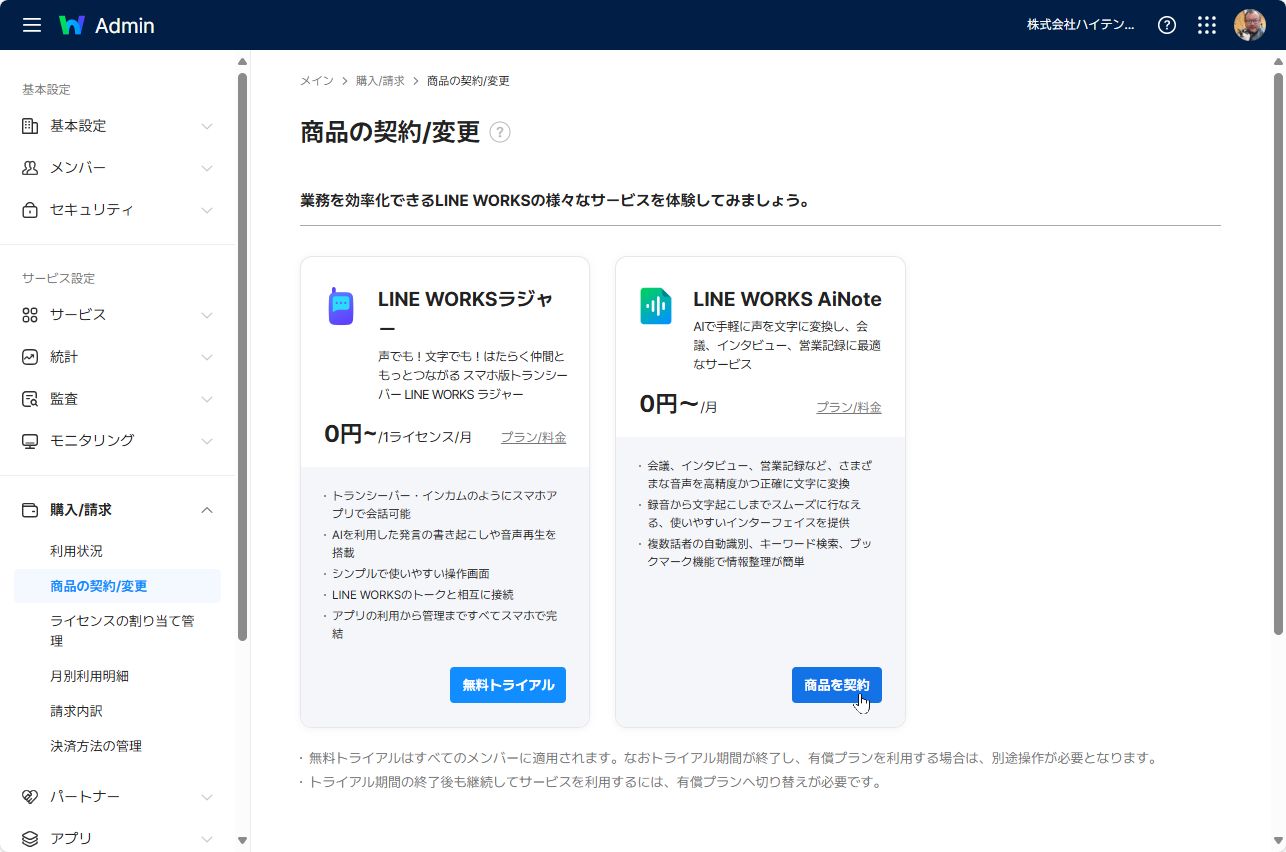This screenshot has width=1286, height=852.
Task: Open ライセンスの割り当て管理 page
Action: click(122, 631)
